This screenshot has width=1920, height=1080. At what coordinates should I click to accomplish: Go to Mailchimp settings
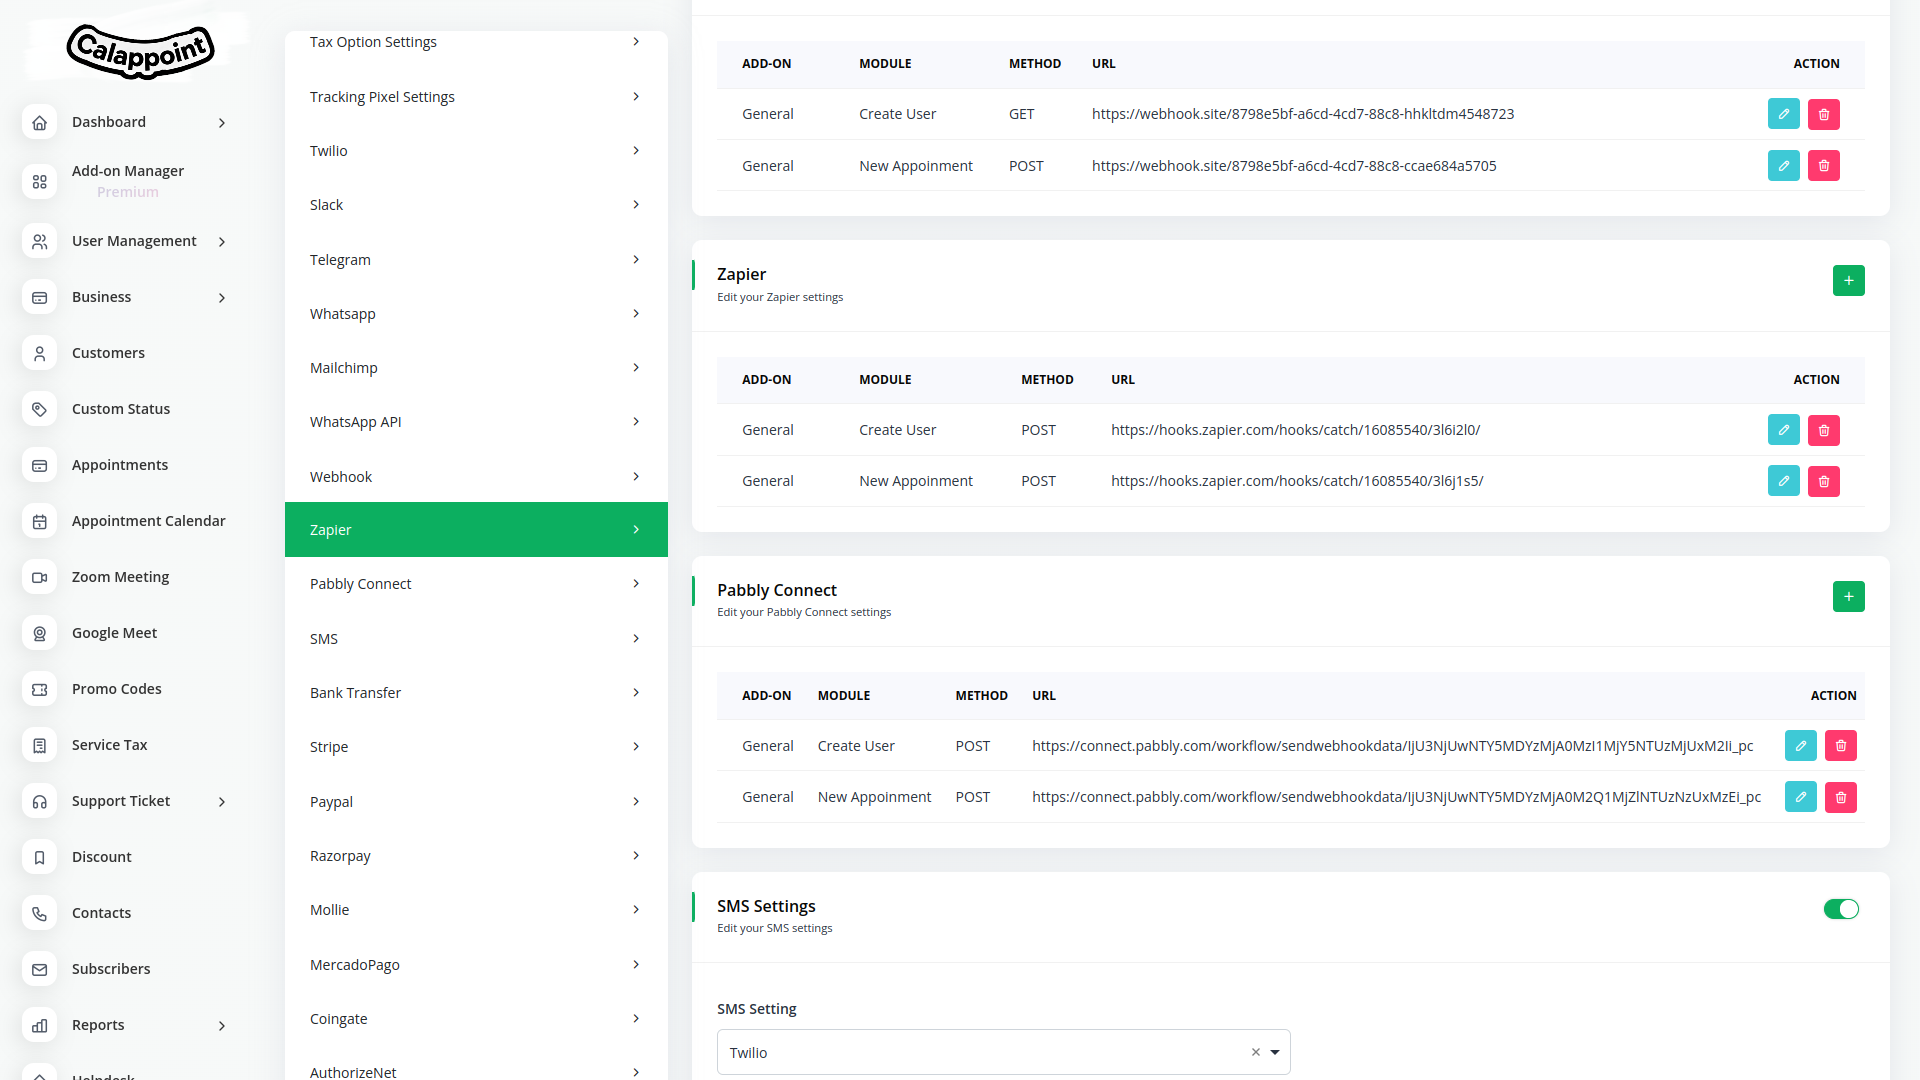point(476,368)
